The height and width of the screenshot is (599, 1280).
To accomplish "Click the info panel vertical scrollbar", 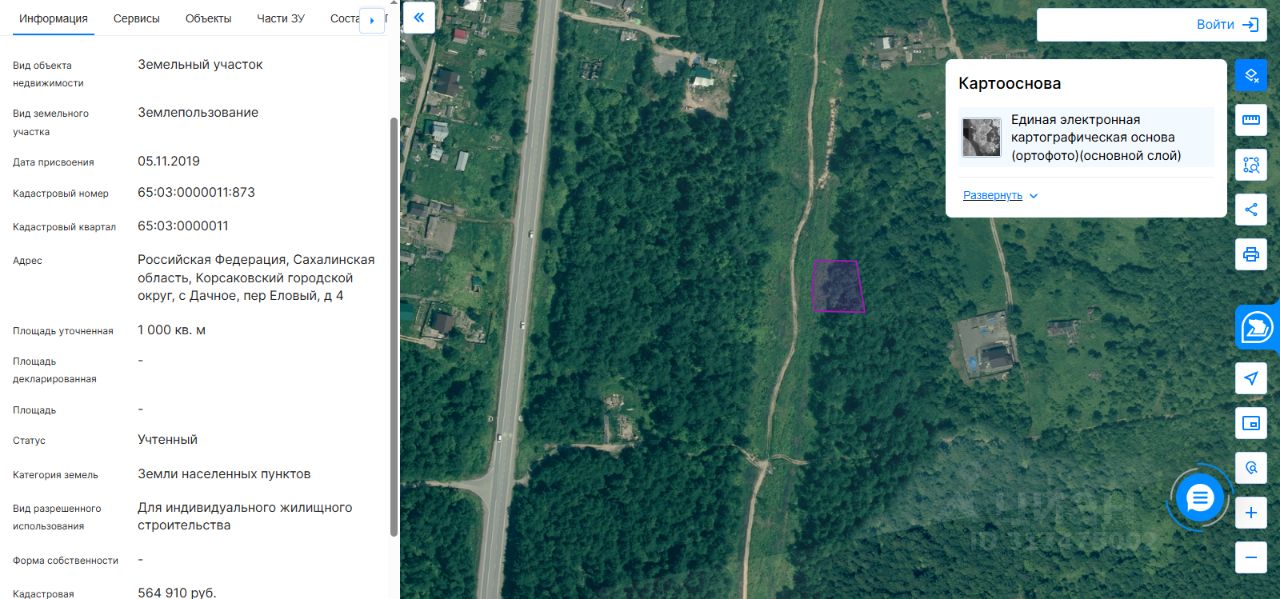I will click(393, 325).
